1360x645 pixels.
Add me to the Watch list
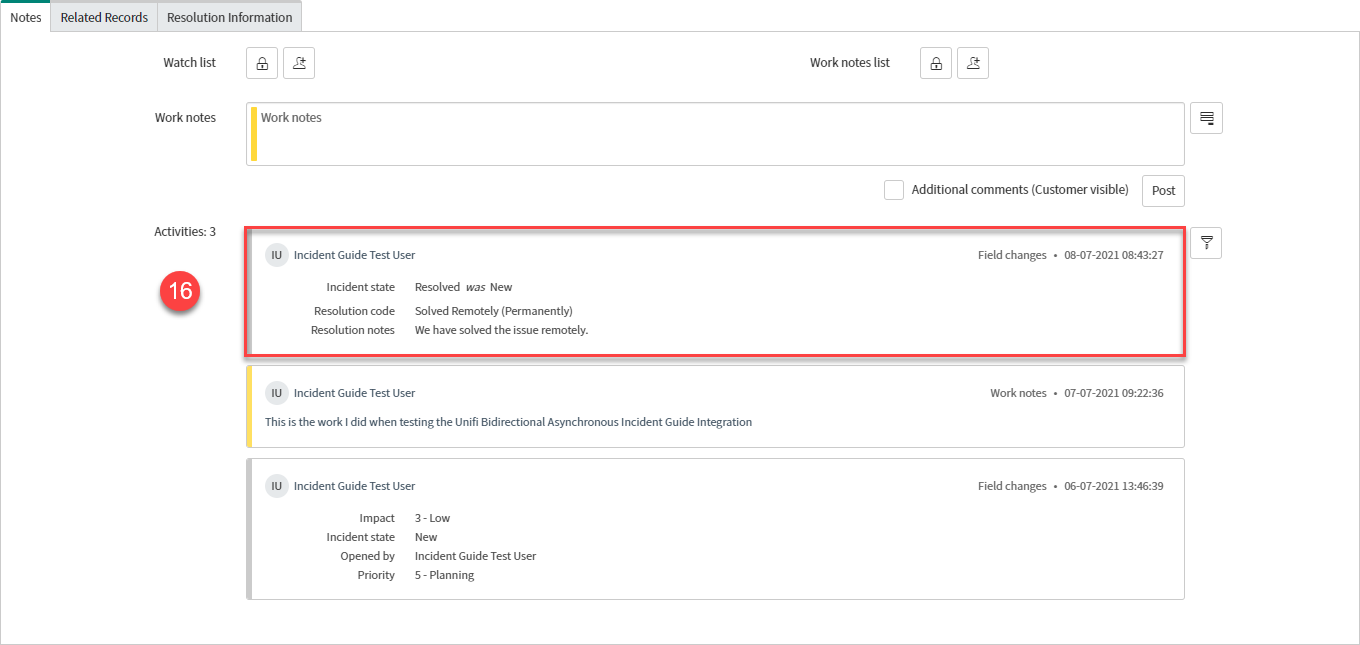[299, 63]
